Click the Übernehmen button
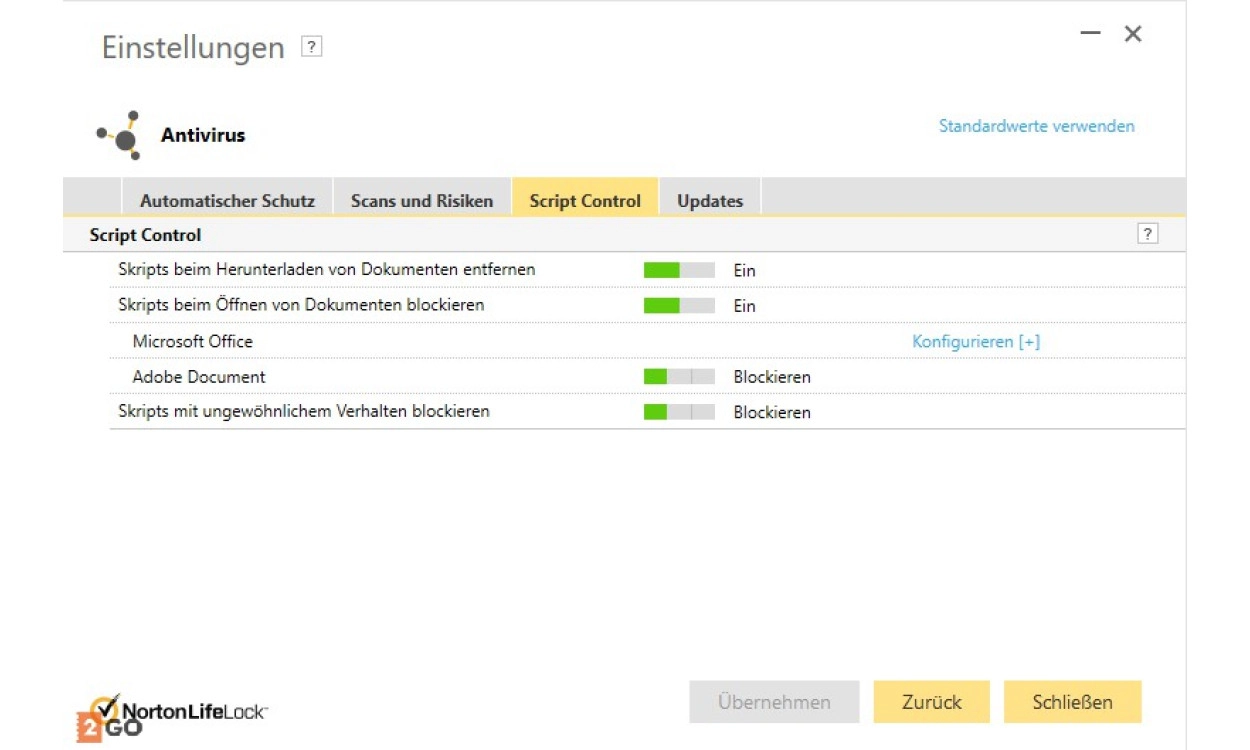The height and width of the screenshot is (750, 1250). 774,702
